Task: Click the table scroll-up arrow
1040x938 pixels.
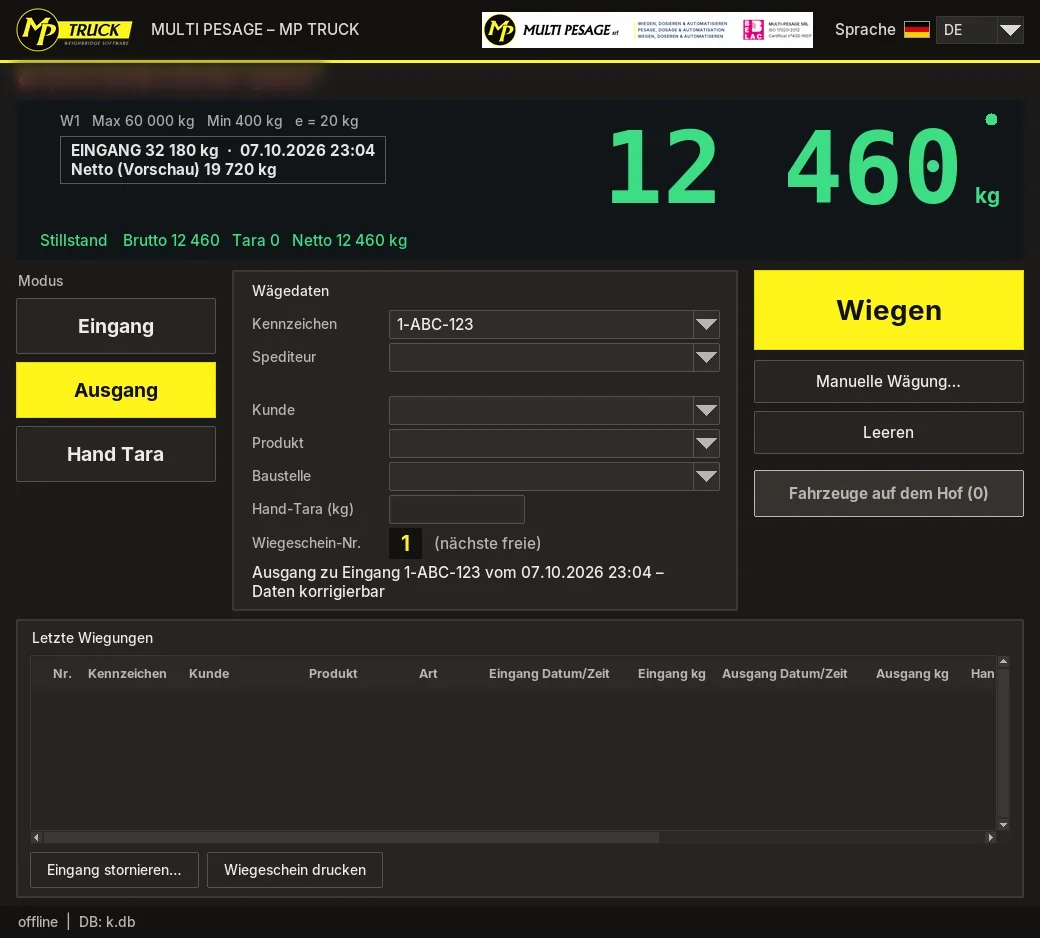Action: pyautogui.click(x=1004, y=661)
